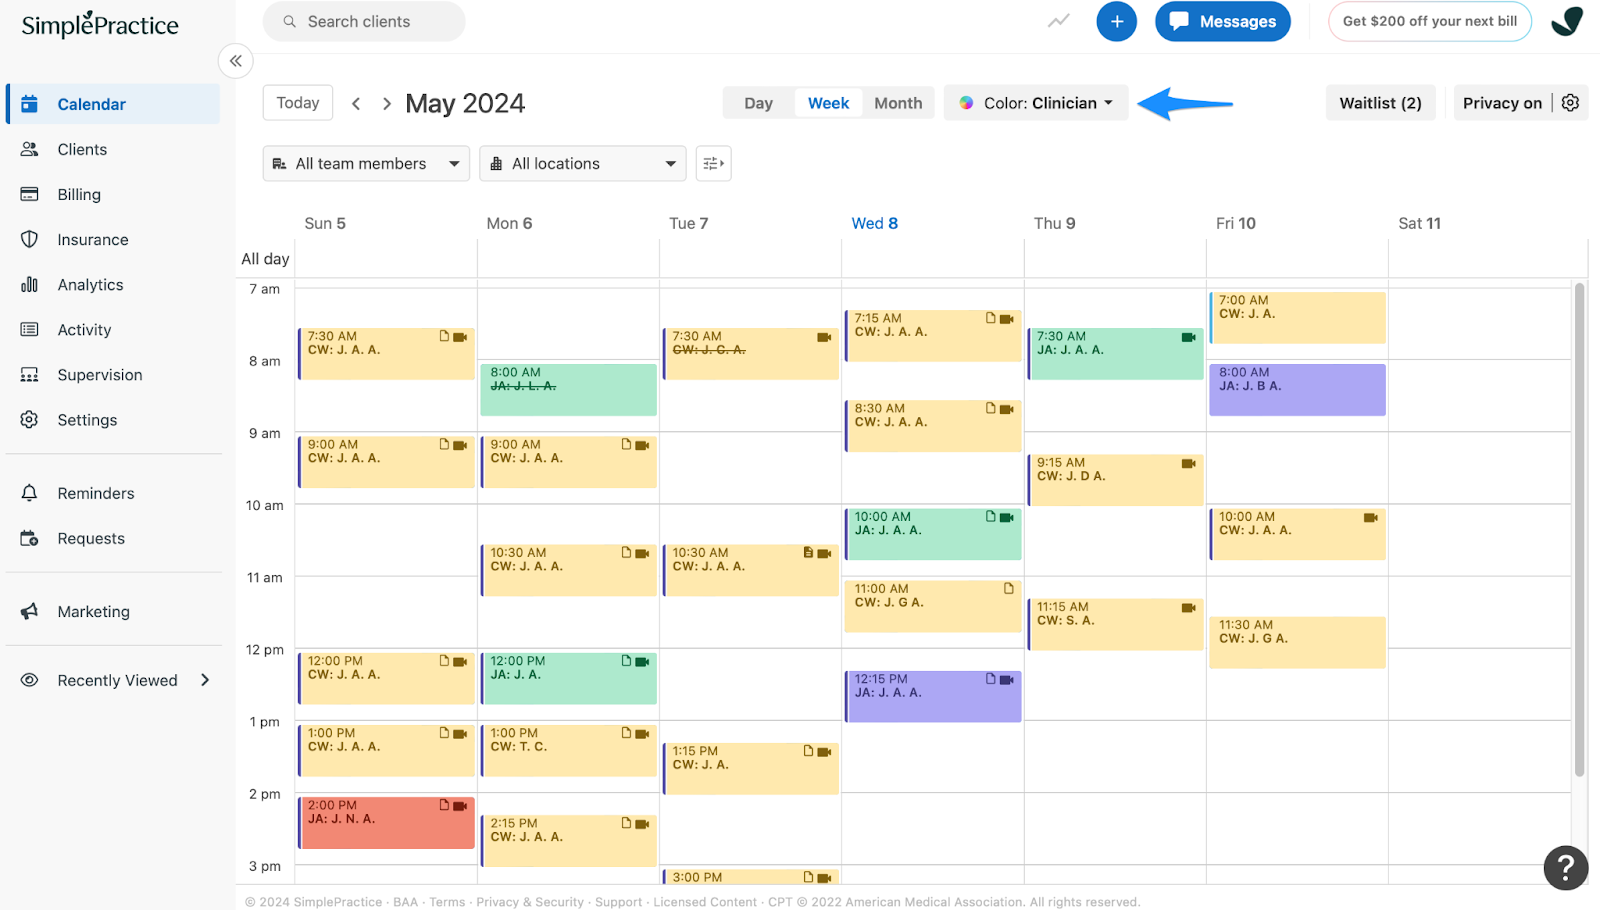Screen dimensions: 1600x910
Task: Click the Get $200 off your next bill link
Action: [1429, 21]
